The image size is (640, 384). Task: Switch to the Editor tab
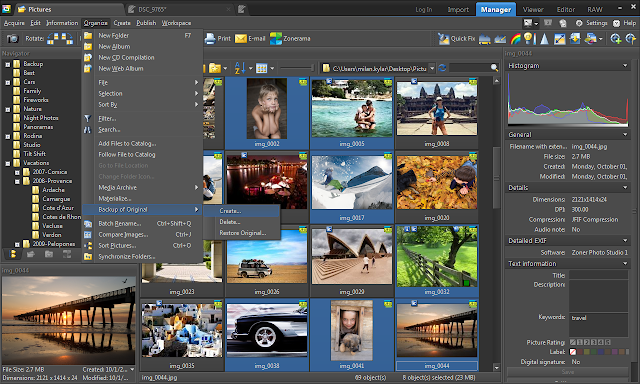565,9
